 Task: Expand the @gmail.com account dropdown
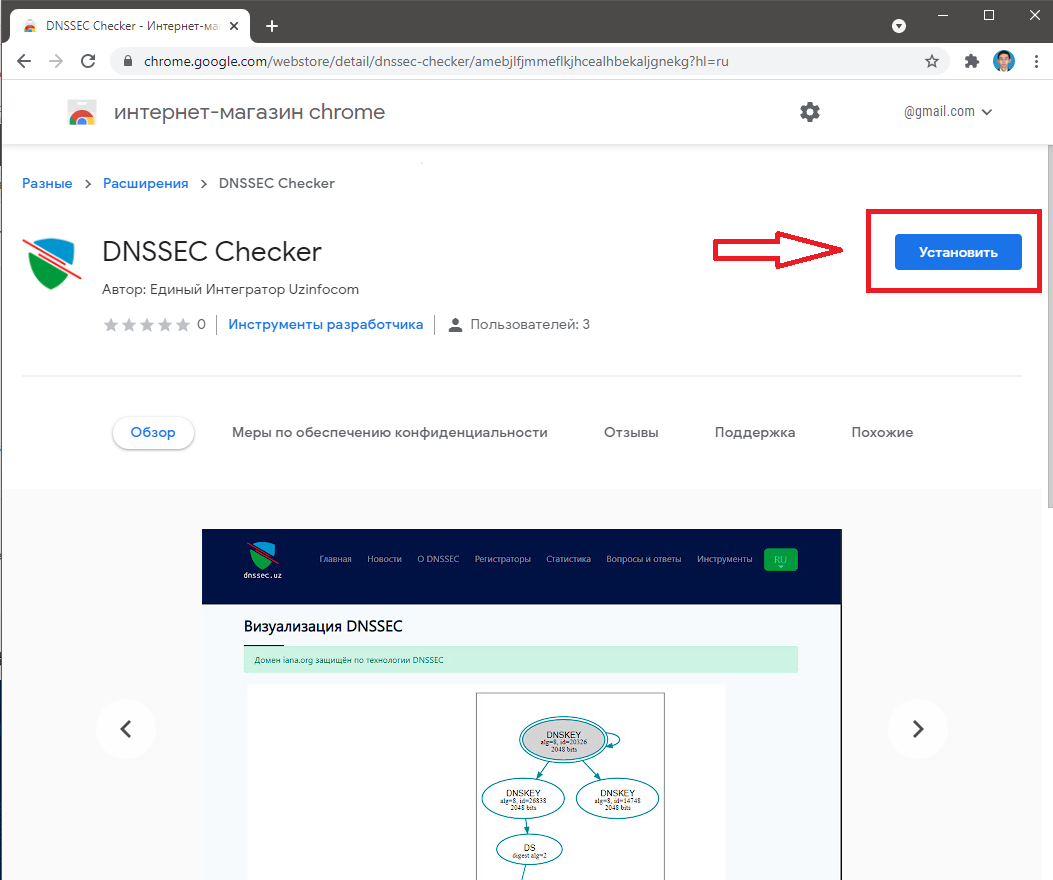[948, 112]
